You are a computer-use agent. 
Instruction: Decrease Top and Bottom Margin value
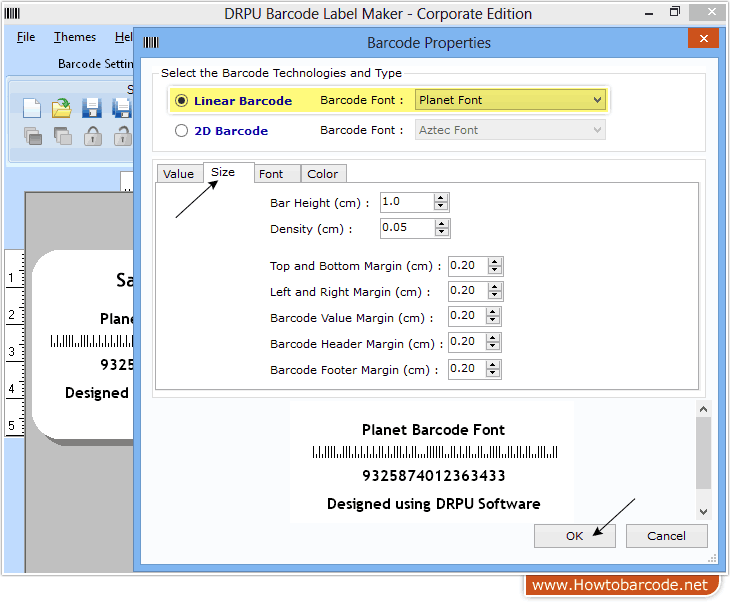[494, 270]
